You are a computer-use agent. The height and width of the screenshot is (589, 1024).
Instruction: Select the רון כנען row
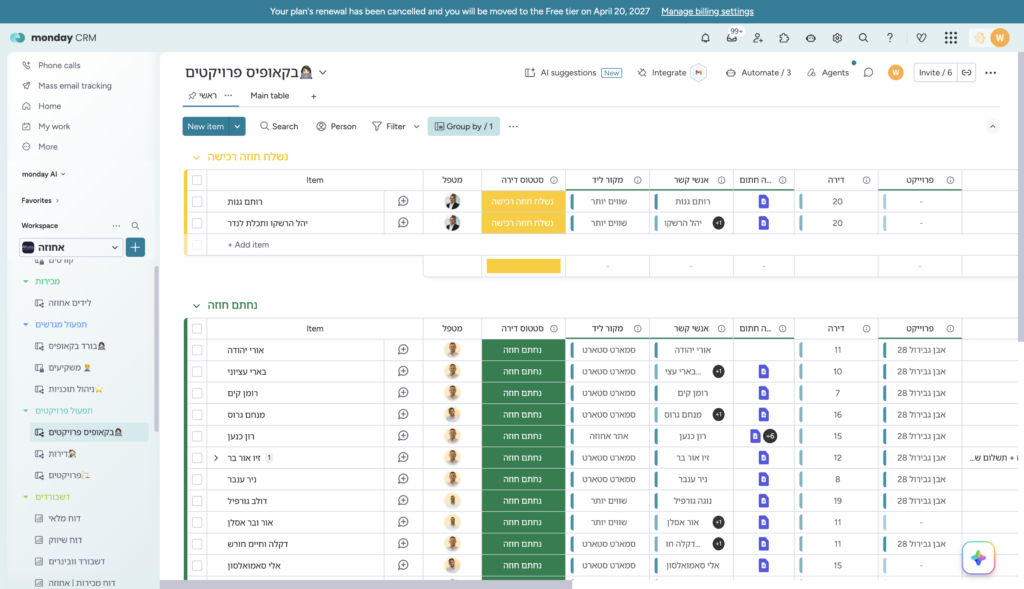click(x=197, y=436)
